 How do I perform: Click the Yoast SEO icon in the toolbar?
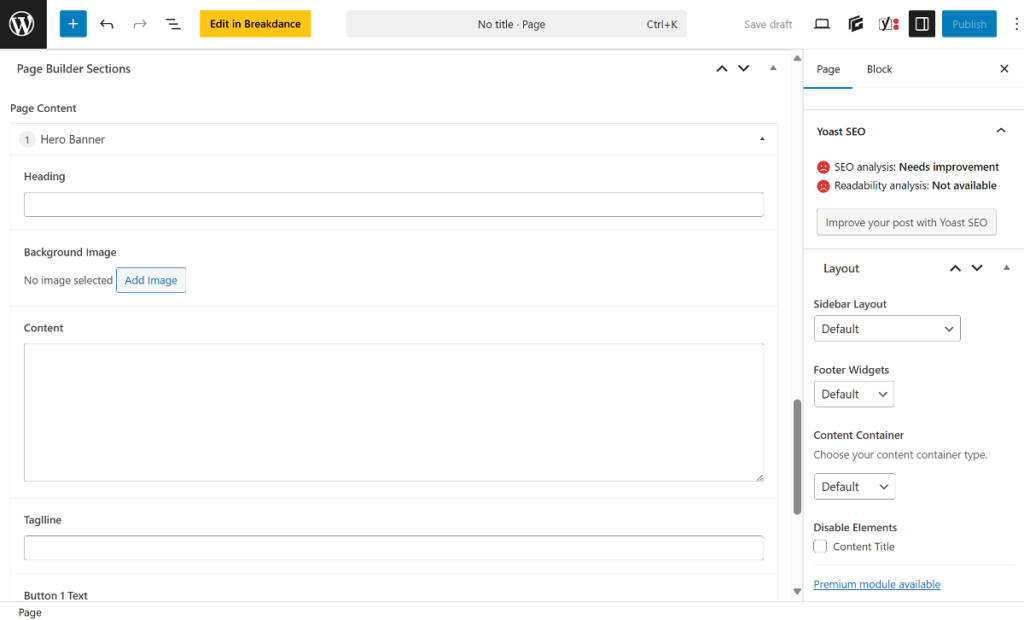point(888,23)
